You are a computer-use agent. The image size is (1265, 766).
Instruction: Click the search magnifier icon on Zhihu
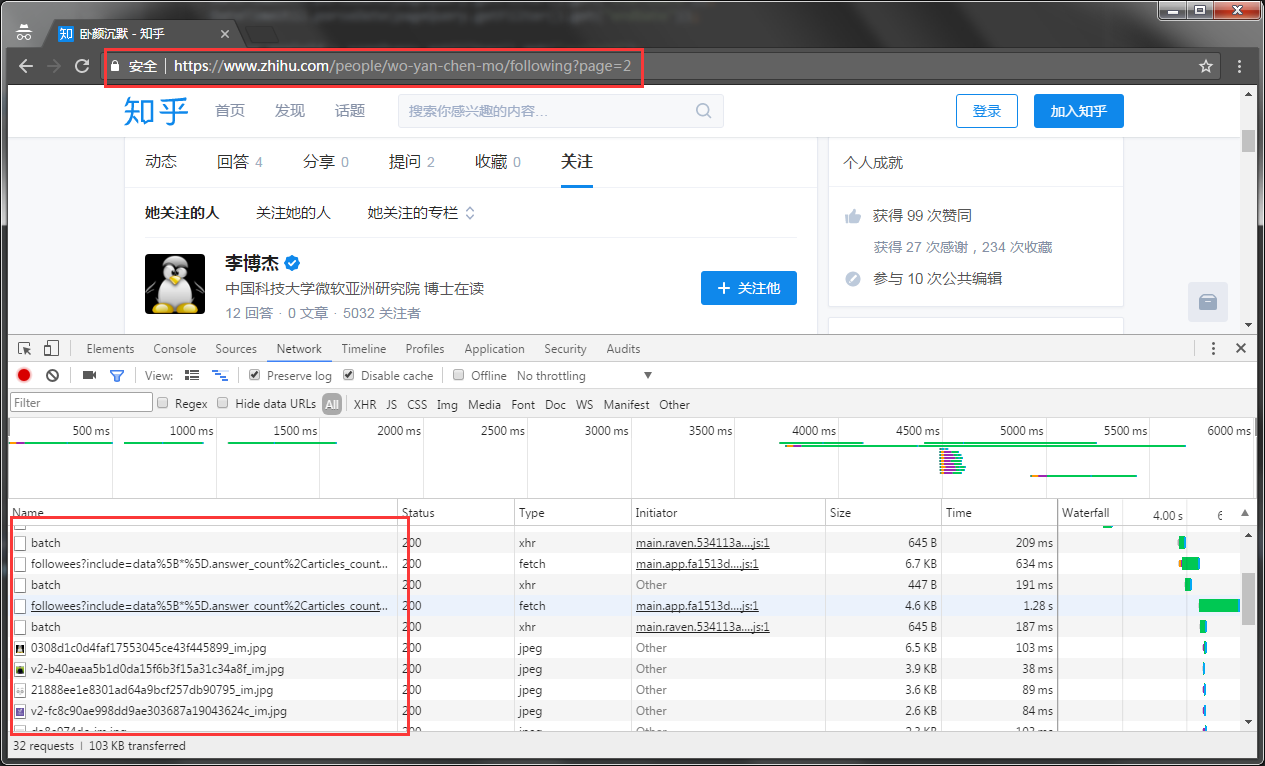(704, 111)
